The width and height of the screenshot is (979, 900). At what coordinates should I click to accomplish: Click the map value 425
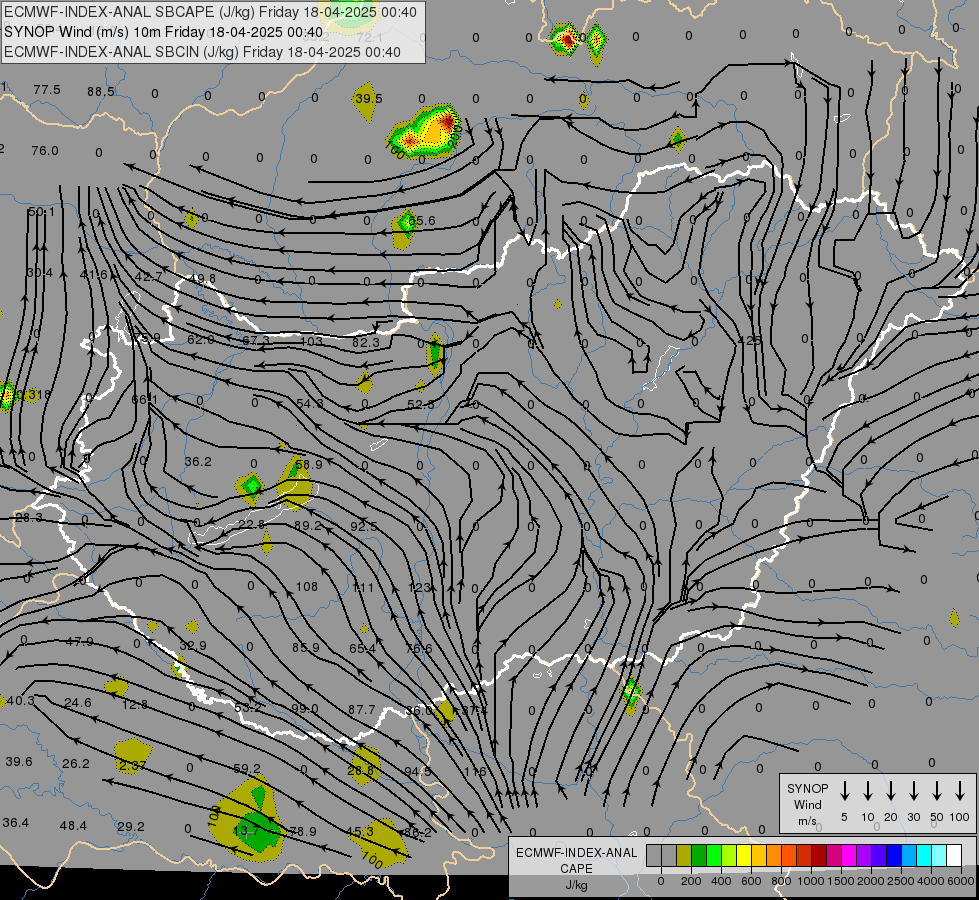[749, 341]
